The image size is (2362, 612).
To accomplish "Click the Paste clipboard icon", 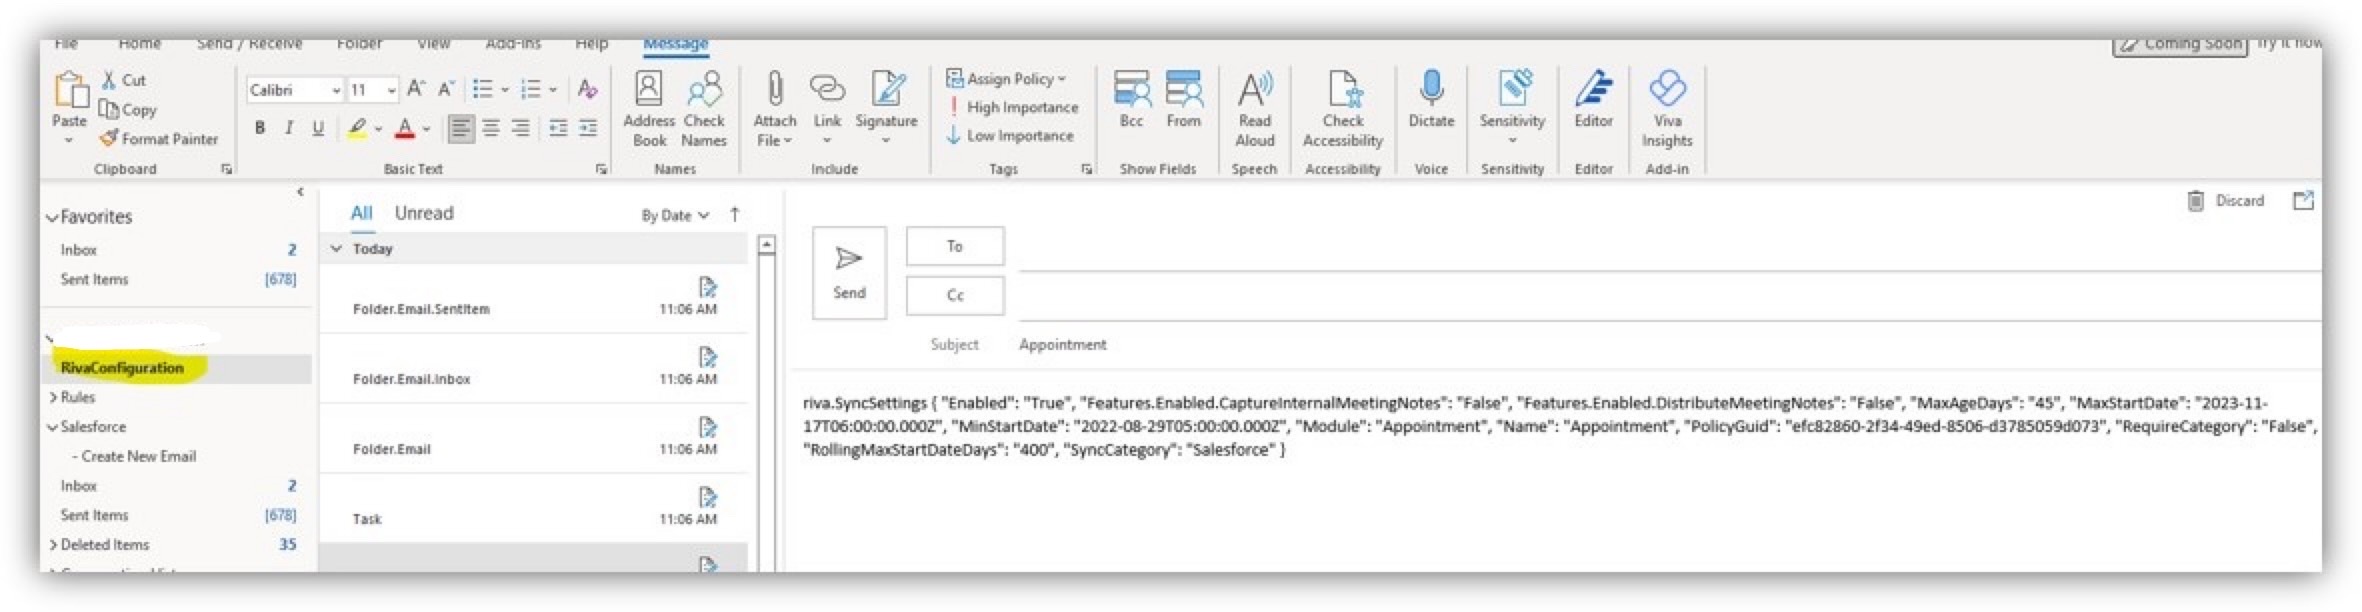I will (x=70, y=90).
